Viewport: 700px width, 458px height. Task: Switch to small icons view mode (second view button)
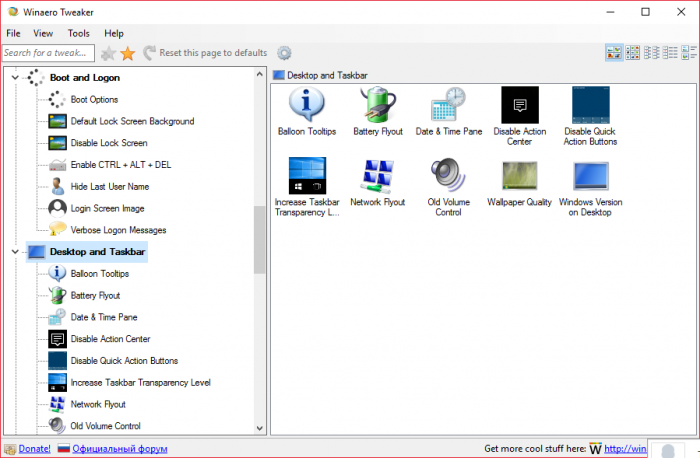632,53
